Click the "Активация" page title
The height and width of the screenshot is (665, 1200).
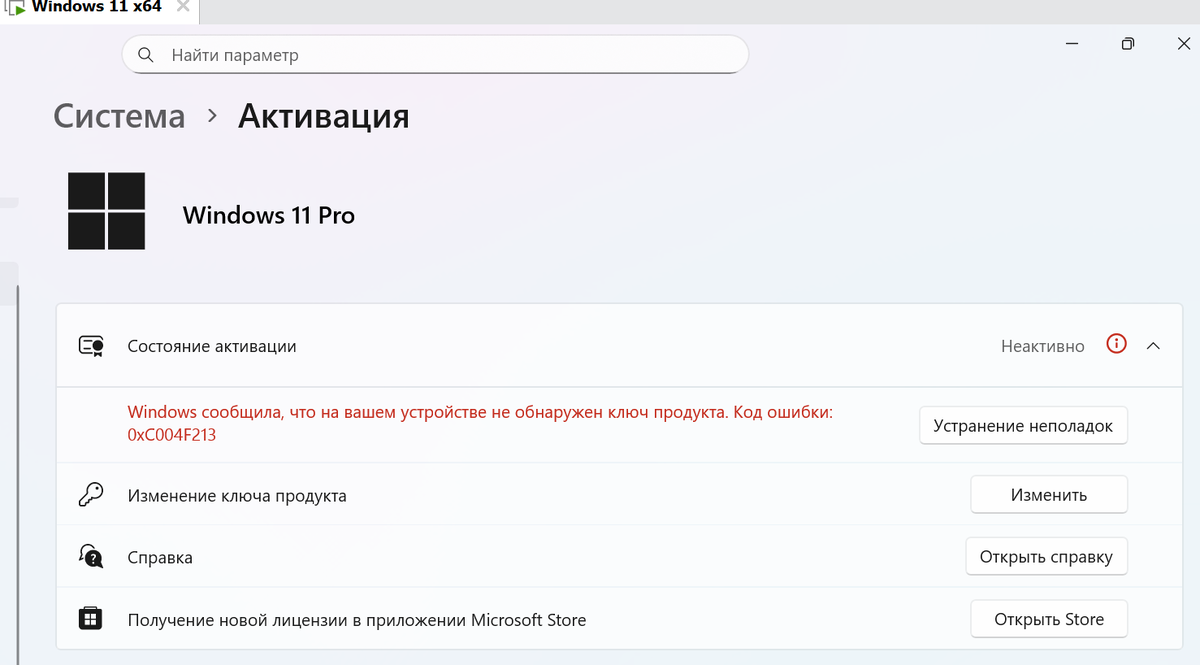323,116
